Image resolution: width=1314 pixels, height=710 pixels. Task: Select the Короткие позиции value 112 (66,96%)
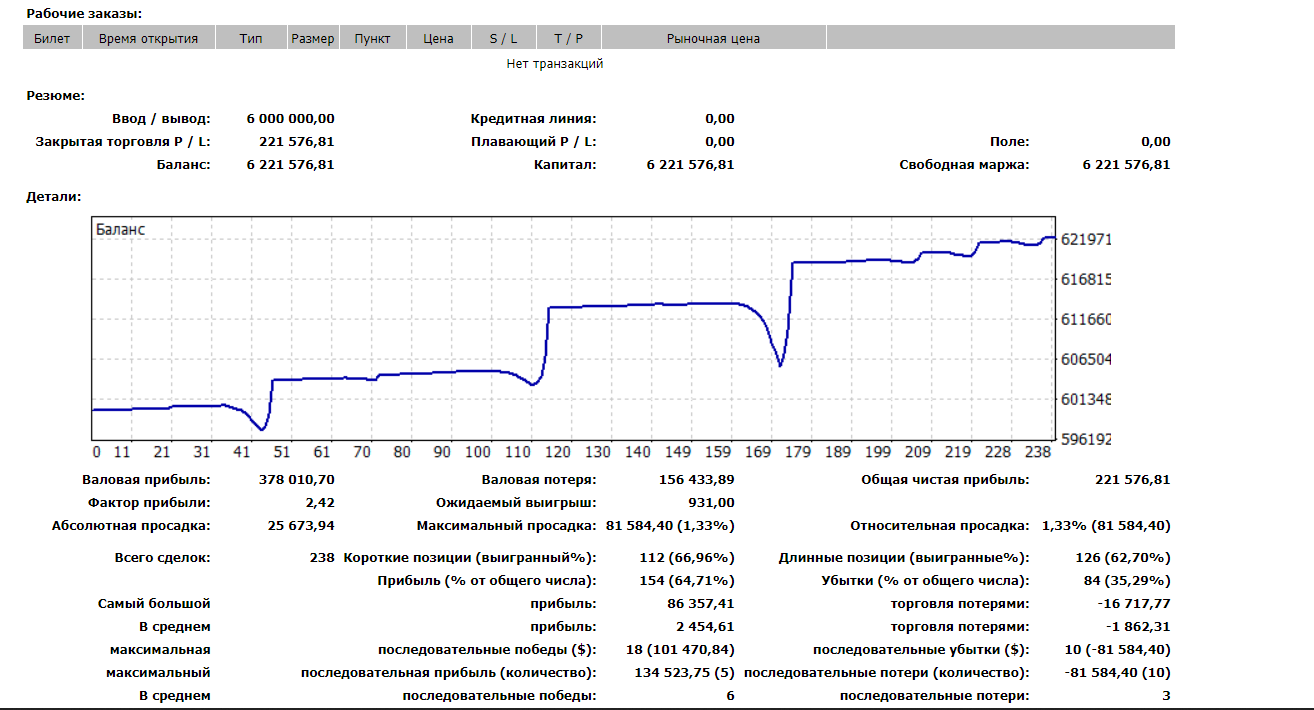coord(687,558)
